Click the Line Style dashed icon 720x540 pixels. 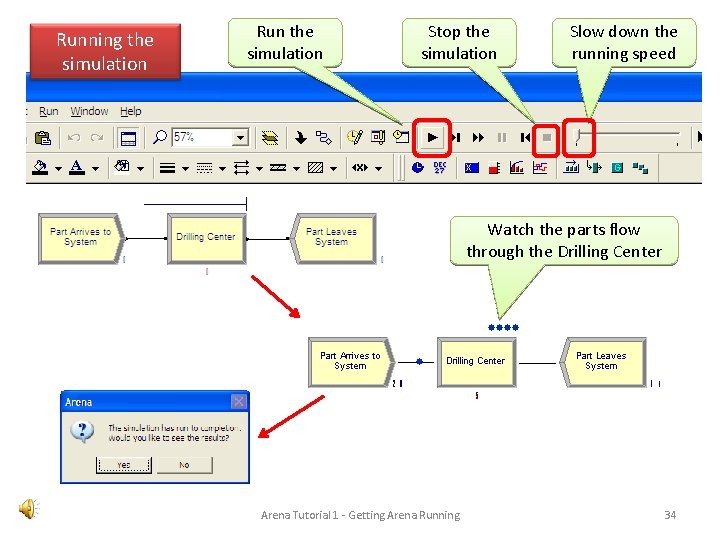(204, 168)
